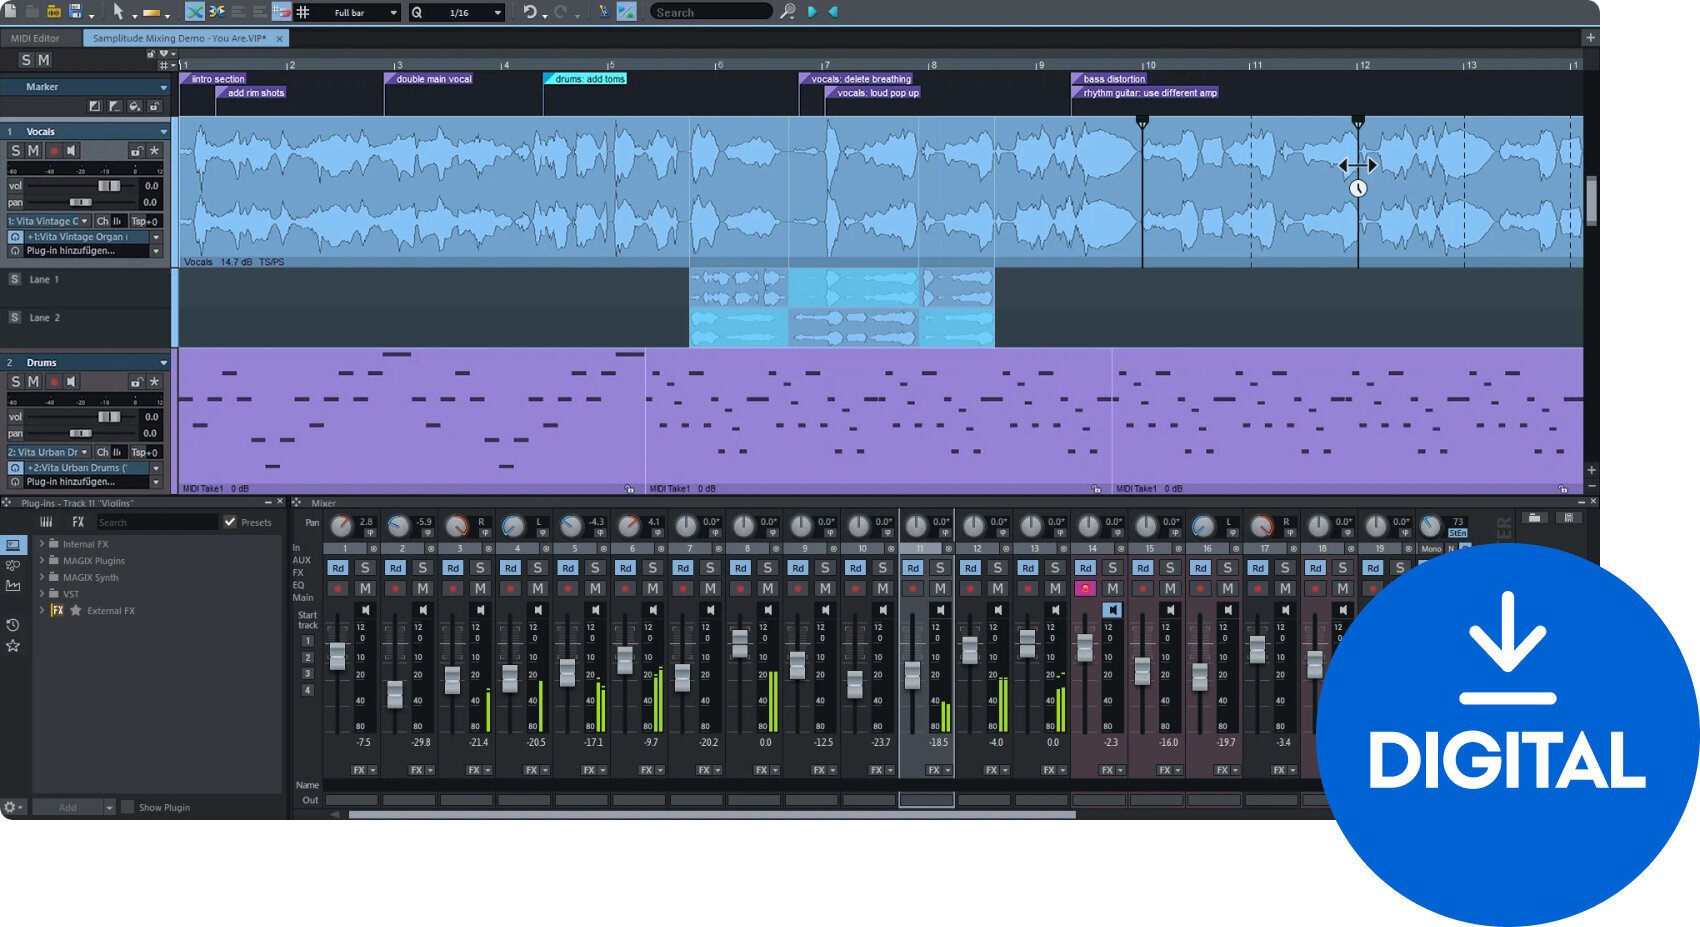This screenshot has height=927, width=1700.
Task: Mute the Drums track
Action: tap(33, 381)
